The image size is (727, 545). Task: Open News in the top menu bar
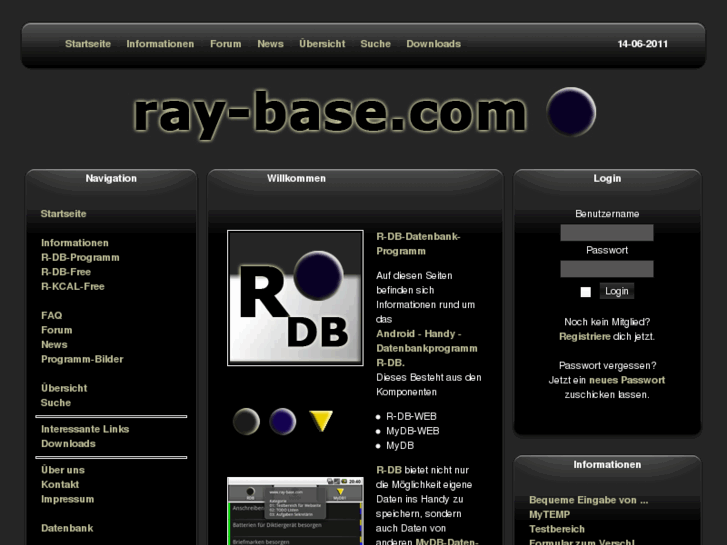pyautogui.click(x=270, y=44)
